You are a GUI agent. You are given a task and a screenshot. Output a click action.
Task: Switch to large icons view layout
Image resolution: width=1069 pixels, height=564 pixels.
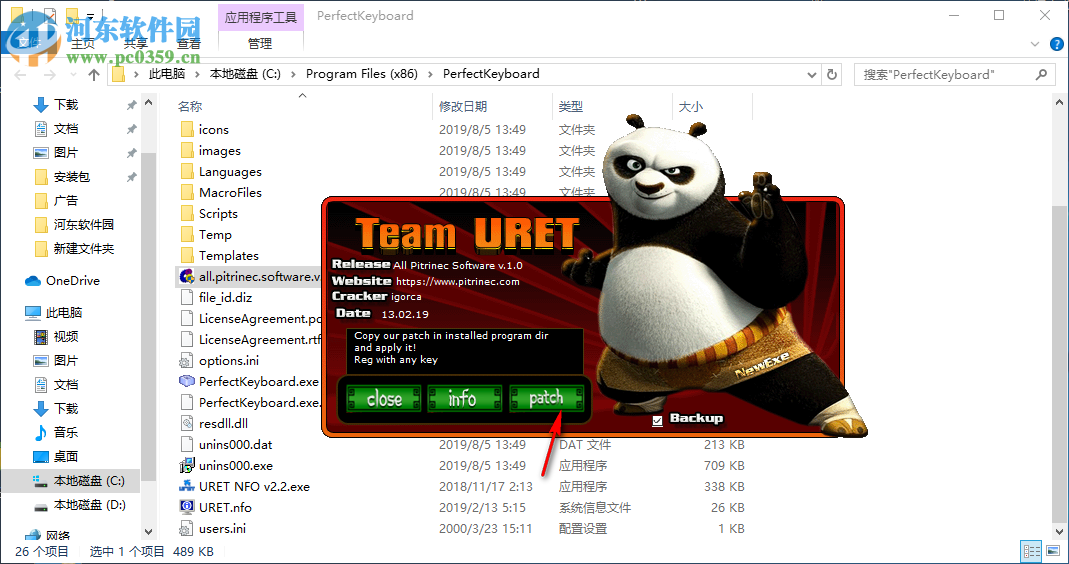(x=1053, y=551)
